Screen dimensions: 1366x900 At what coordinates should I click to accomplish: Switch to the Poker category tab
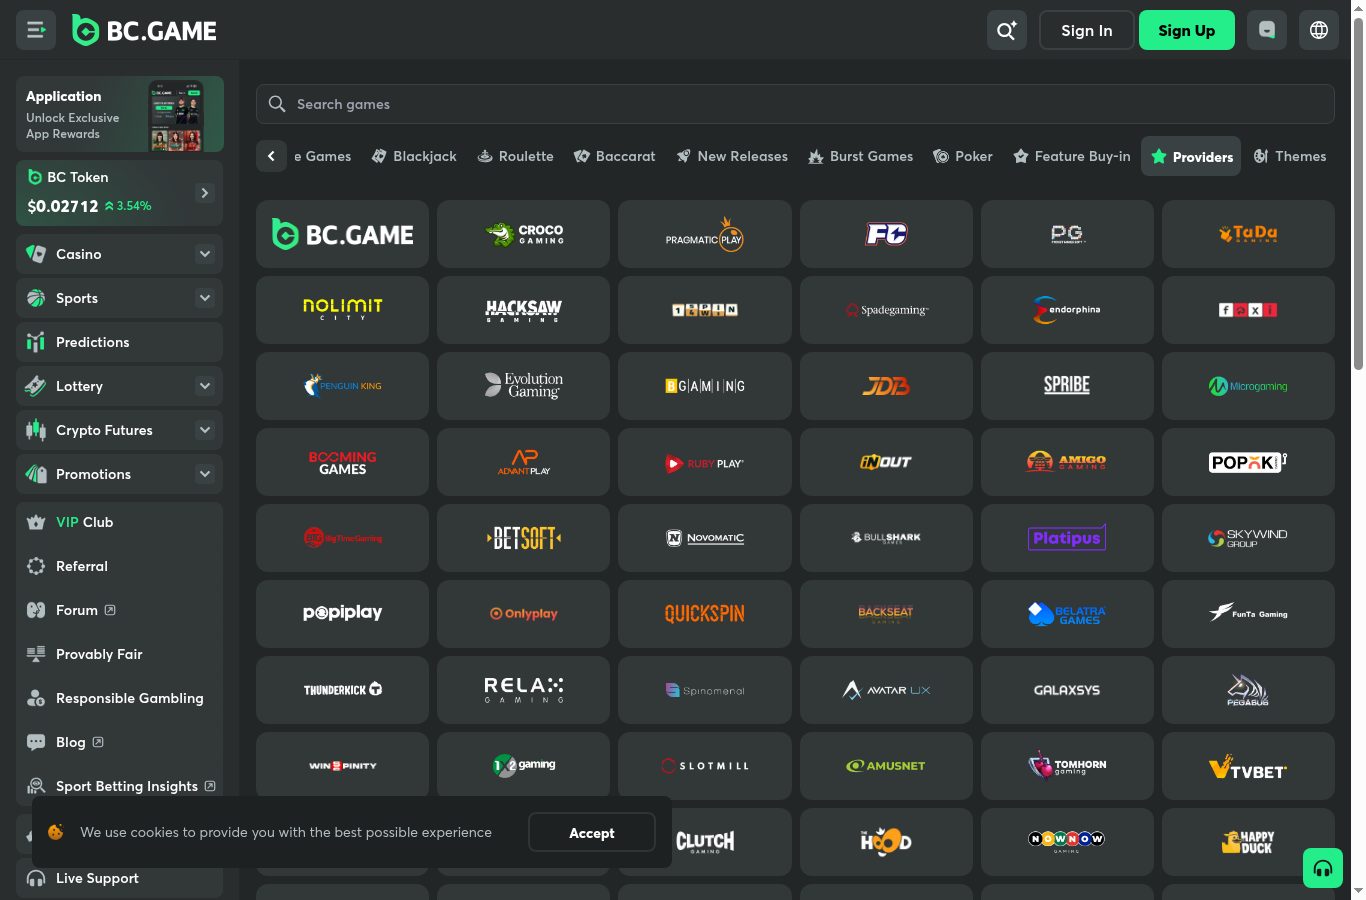click(x=963, y=156)
